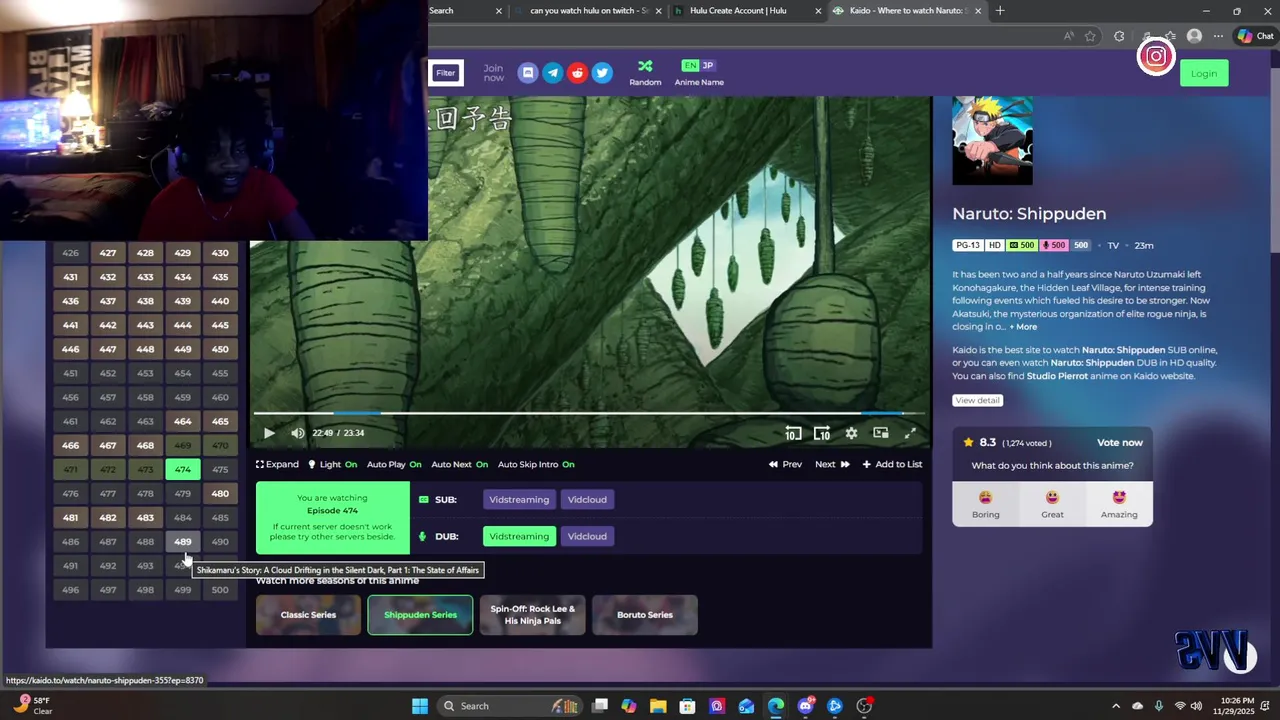Select the SUB Vidstreaming server

519,500
